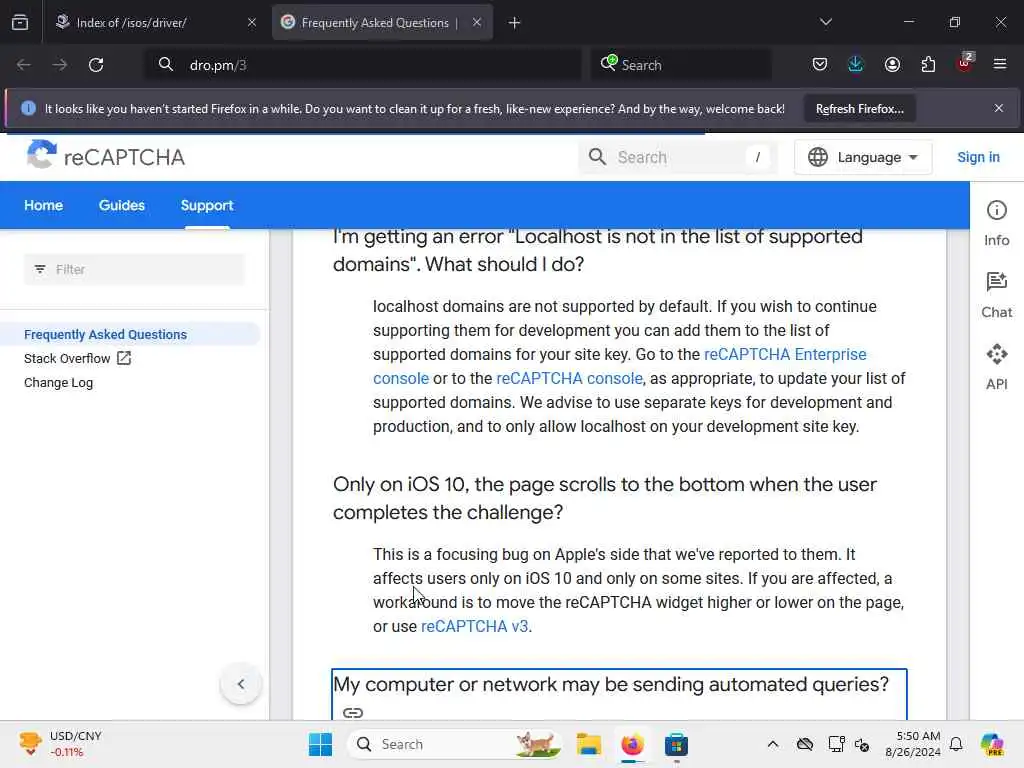Open the notifications bell icon

coord(956,744)
